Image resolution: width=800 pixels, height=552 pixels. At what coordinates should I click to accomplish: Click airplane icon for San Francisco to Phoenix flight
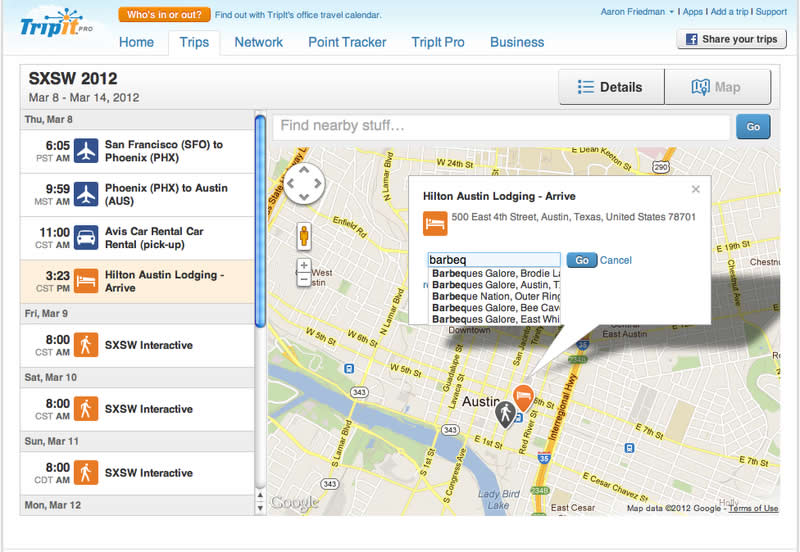click(x=86, y=151)
